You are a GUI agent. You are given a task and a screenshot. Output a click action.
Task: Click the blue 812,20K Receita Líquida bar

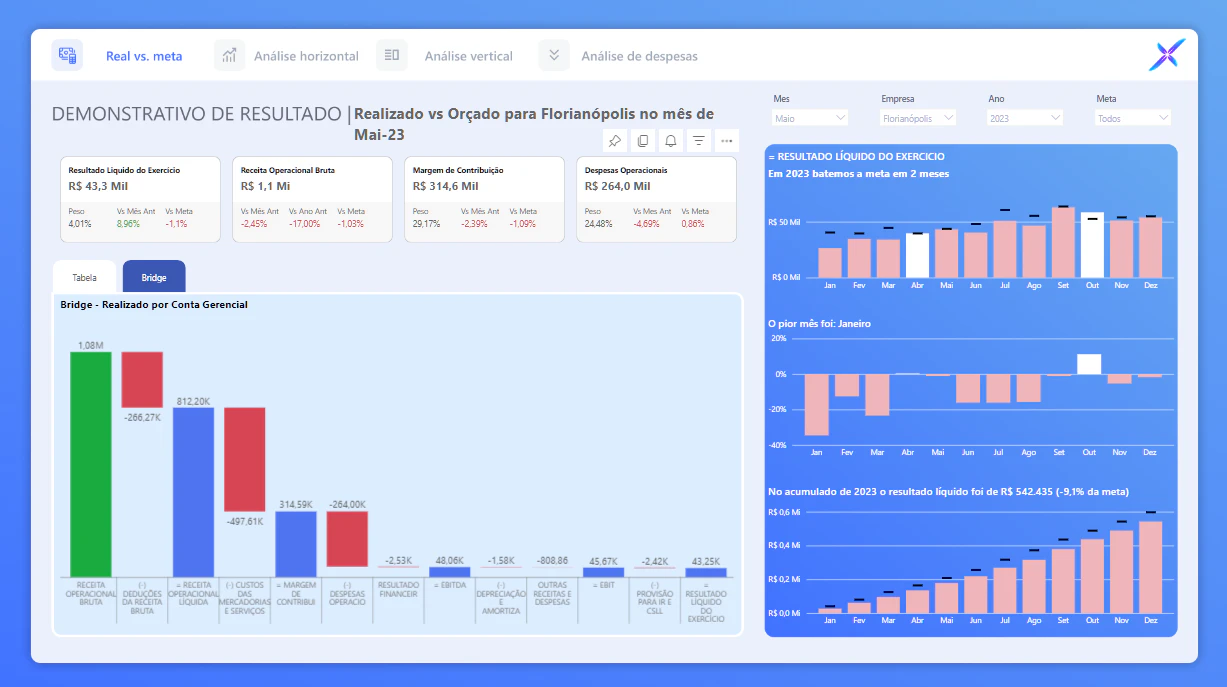click(x=193, y=492)
